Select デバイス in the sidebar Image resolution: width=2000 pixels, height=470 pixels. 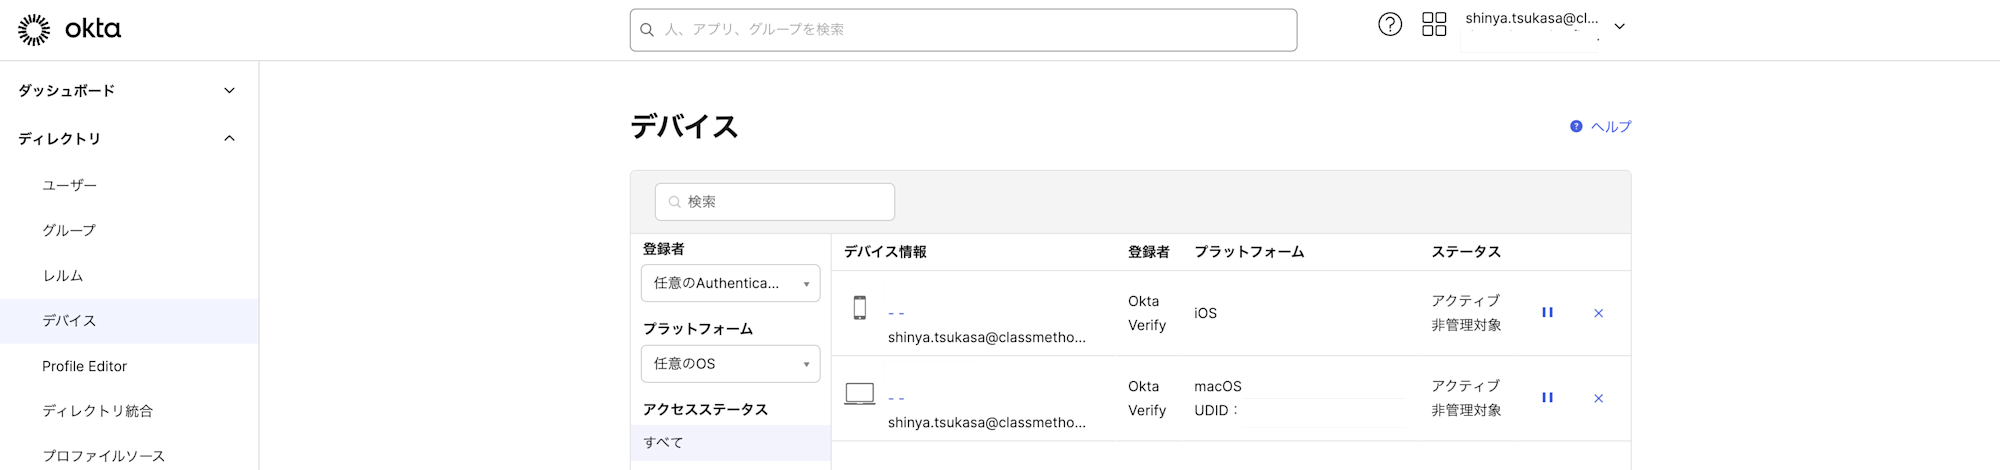(129, 321)
